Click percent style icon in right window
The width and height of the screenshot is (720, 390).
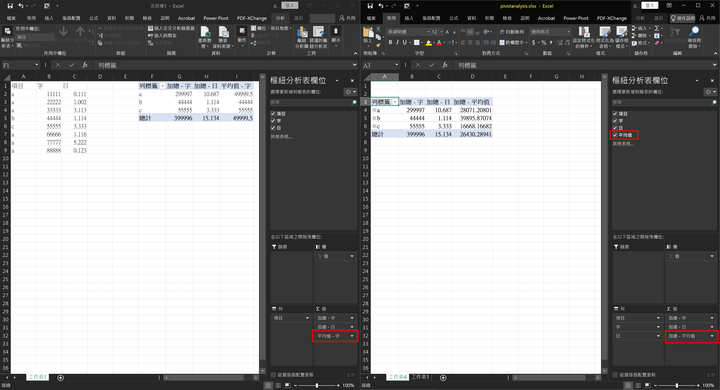(544, 43)
